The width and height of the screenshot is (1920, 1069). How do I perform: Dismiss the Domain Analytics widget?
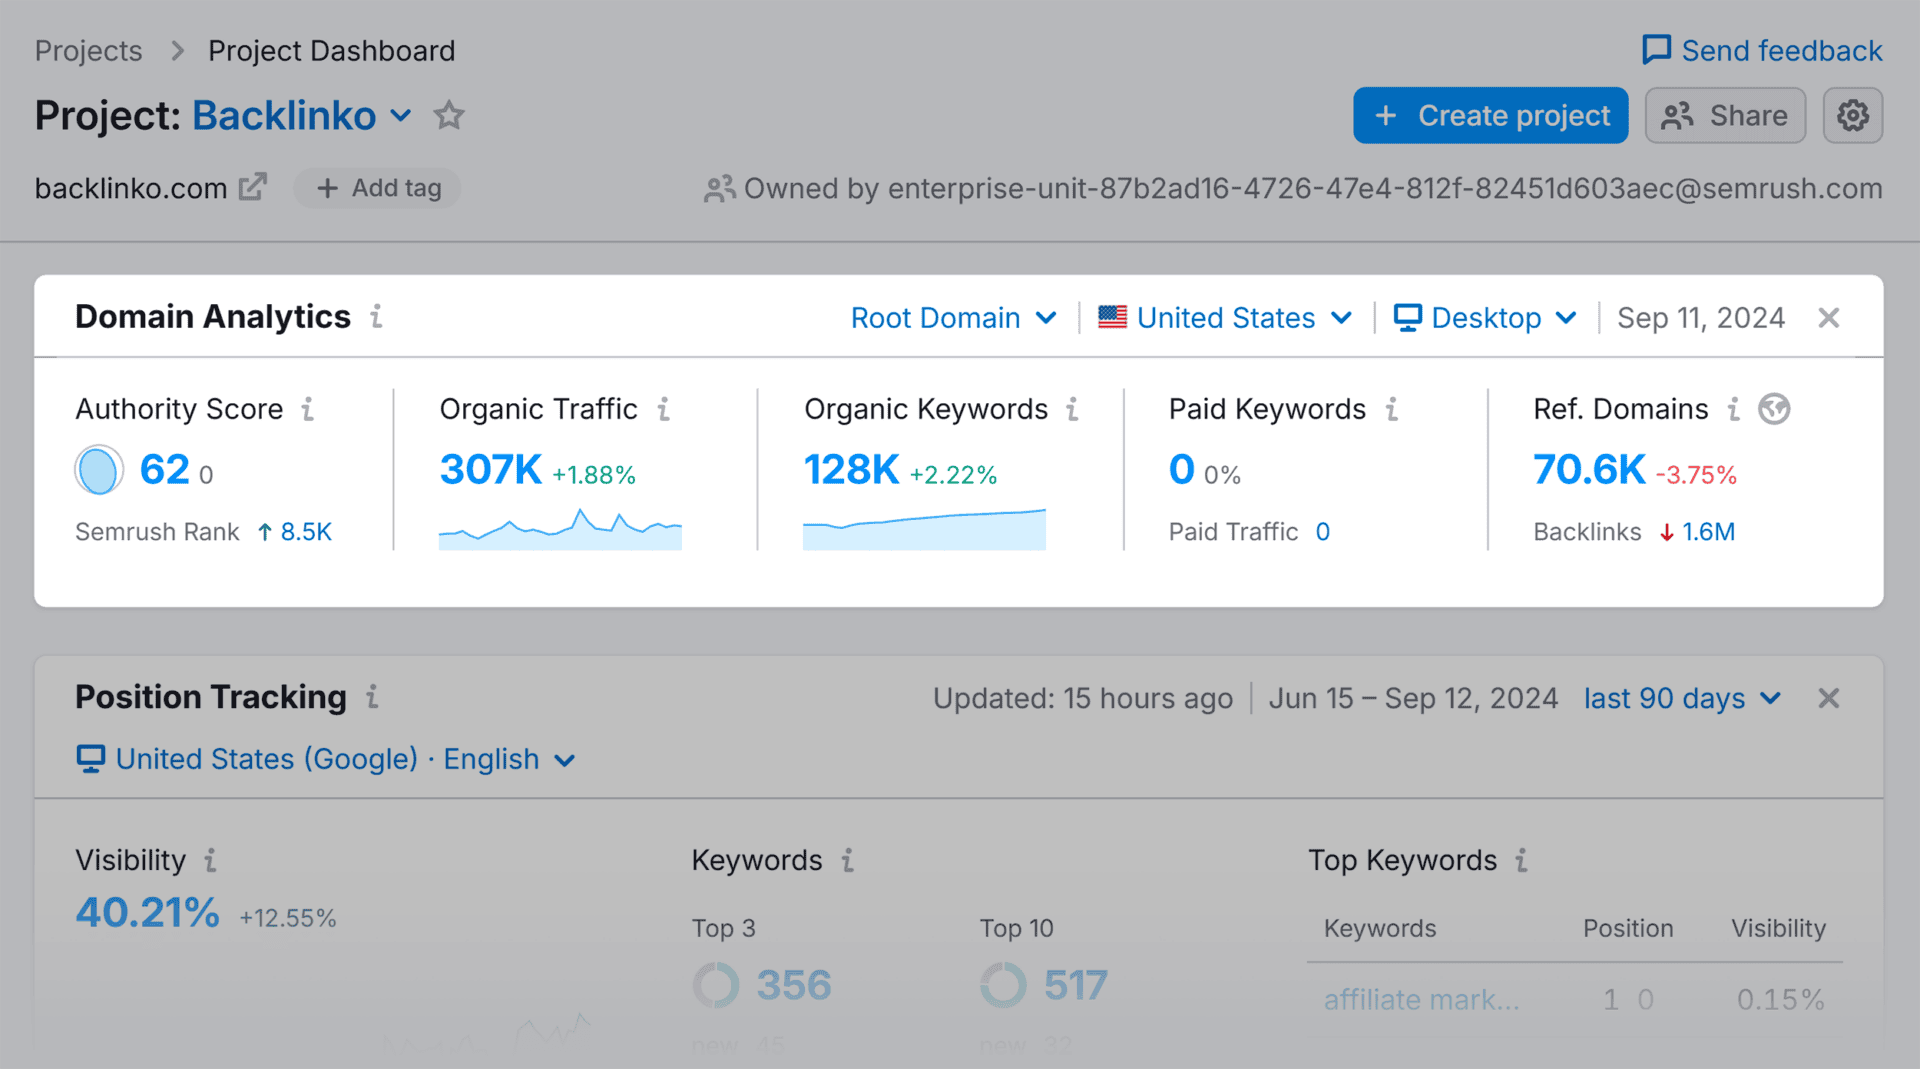pyautogui.click(x=1829, y=317)
